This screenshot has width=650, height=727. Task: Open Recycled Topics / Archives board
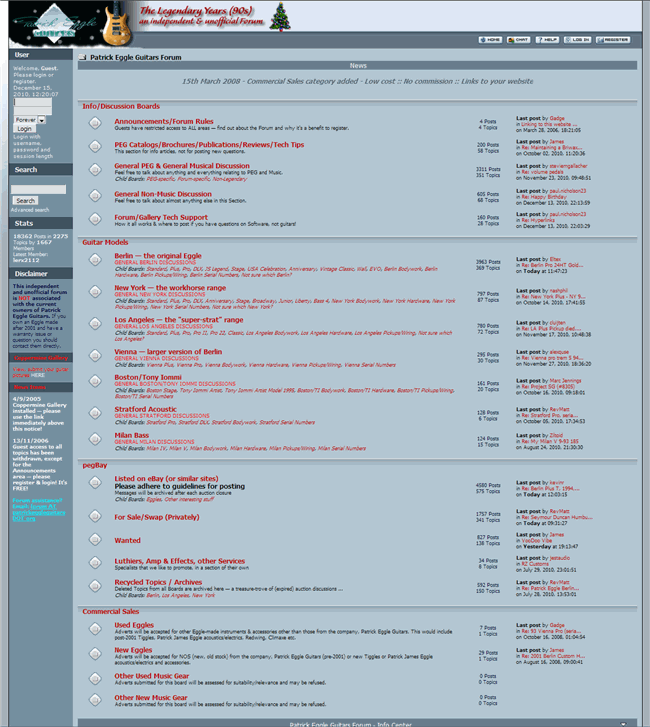click(x=158, y=582)
